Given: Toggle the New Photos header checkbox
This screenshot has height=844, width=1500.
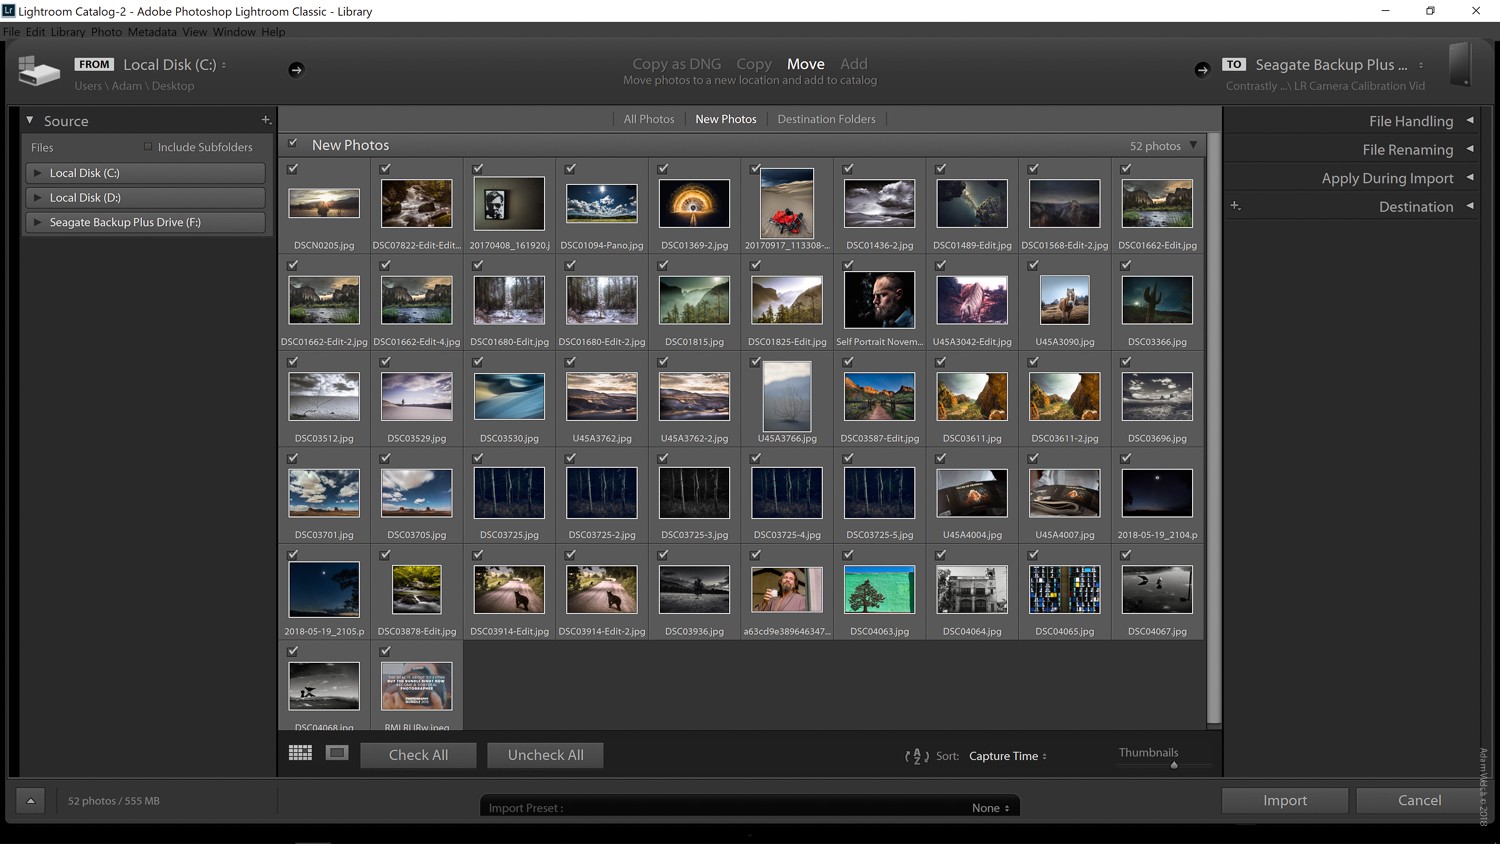Looking at the screenshot, I should click(x=293, y=143).
